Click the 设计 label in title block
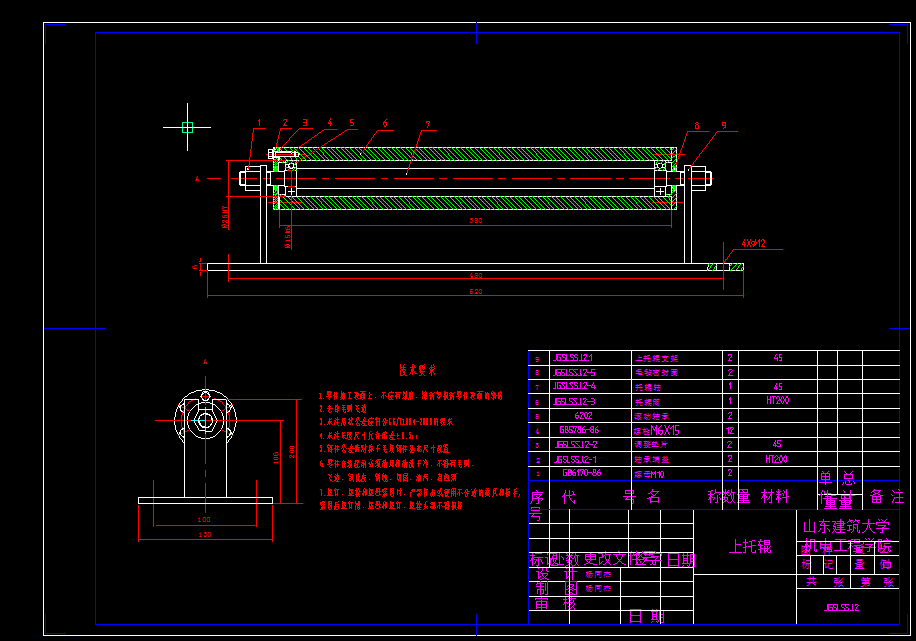Viewport: 916px width, 641px height. click(556, 574)
